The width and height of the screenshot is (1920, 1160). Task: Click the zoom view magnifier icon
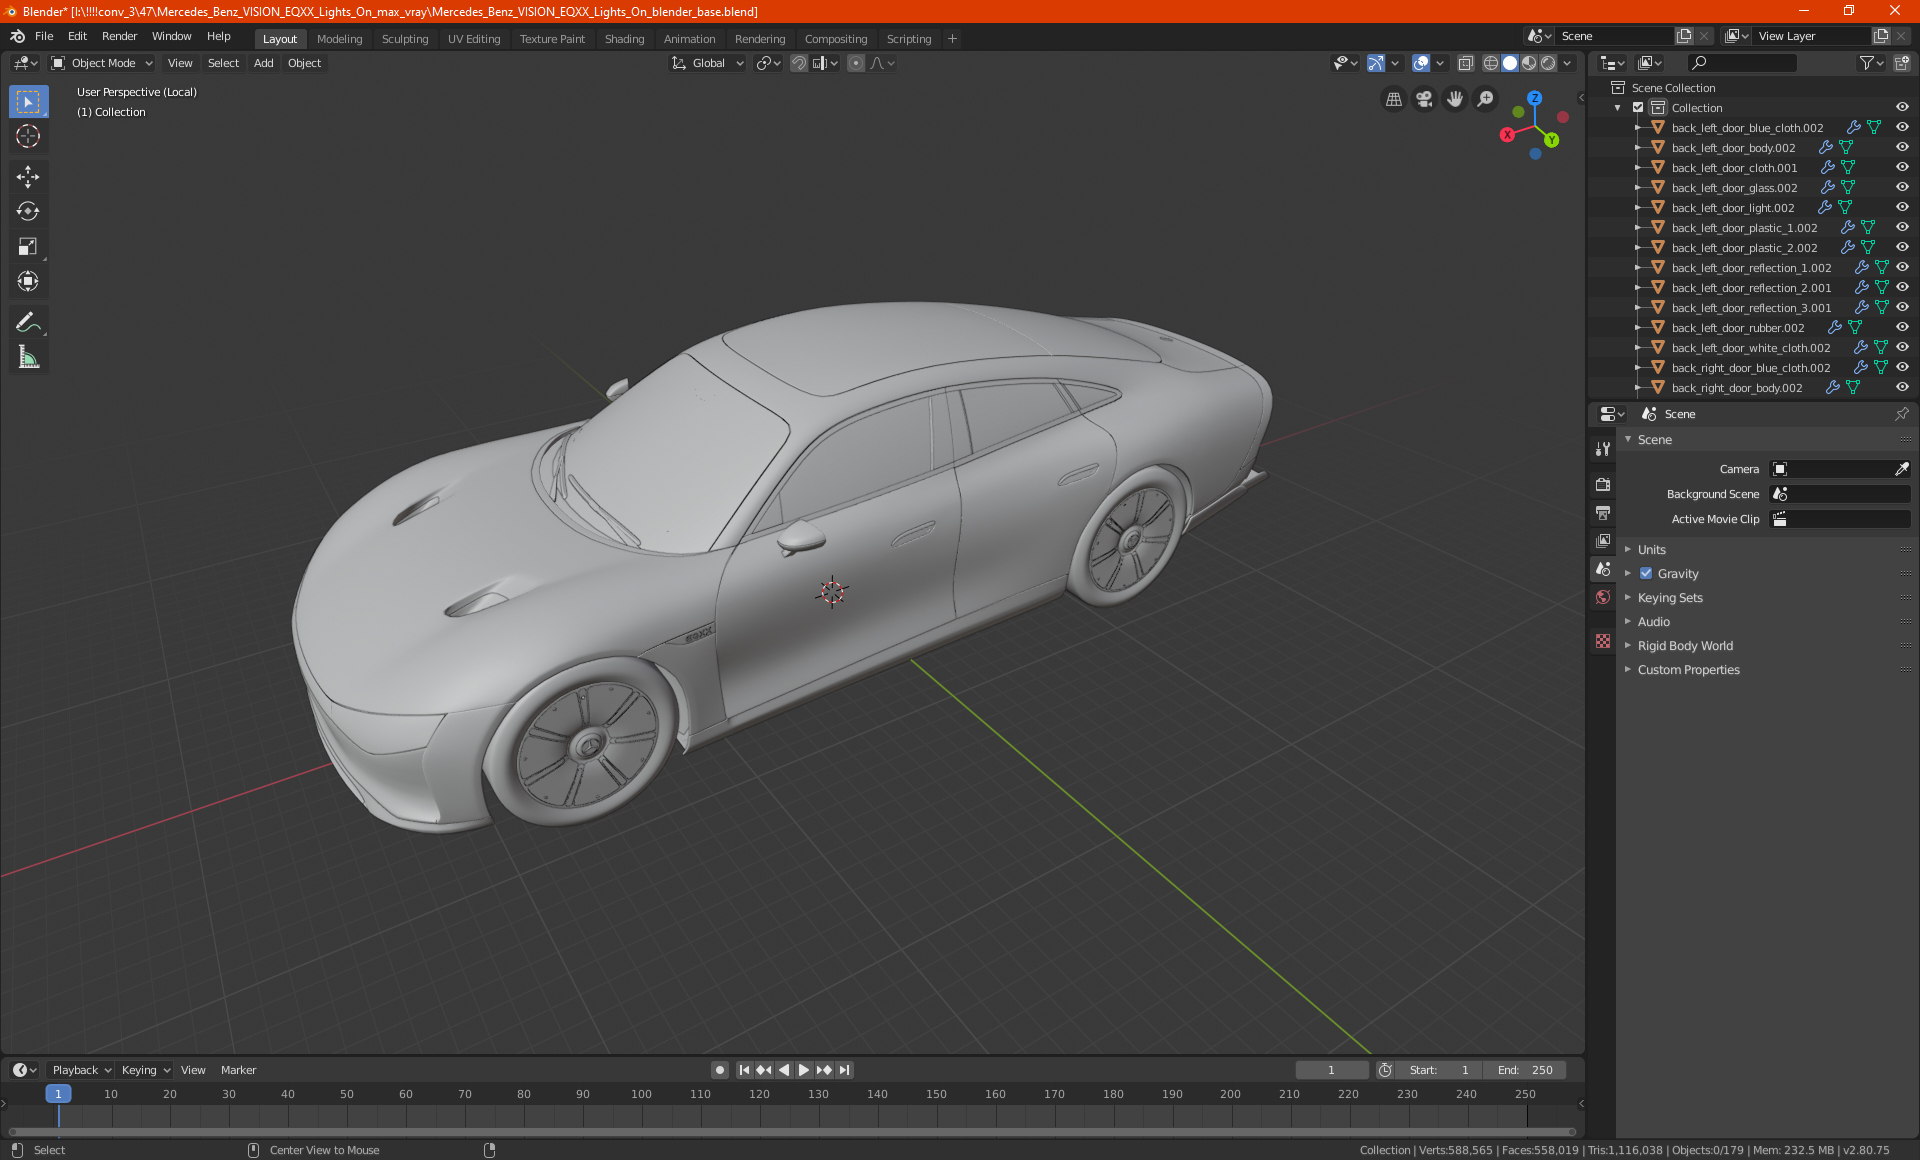pos(1486,99)
